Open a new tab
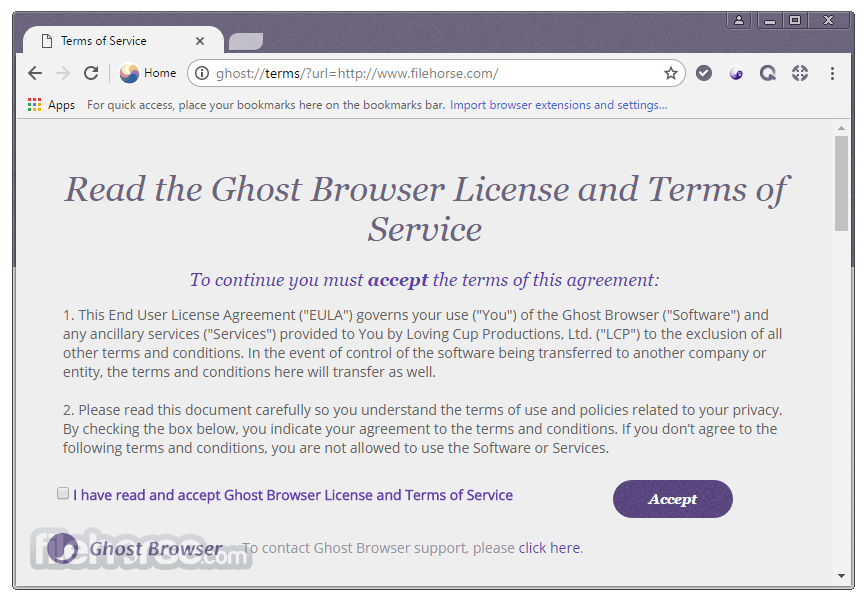 (x=246, y=41)
